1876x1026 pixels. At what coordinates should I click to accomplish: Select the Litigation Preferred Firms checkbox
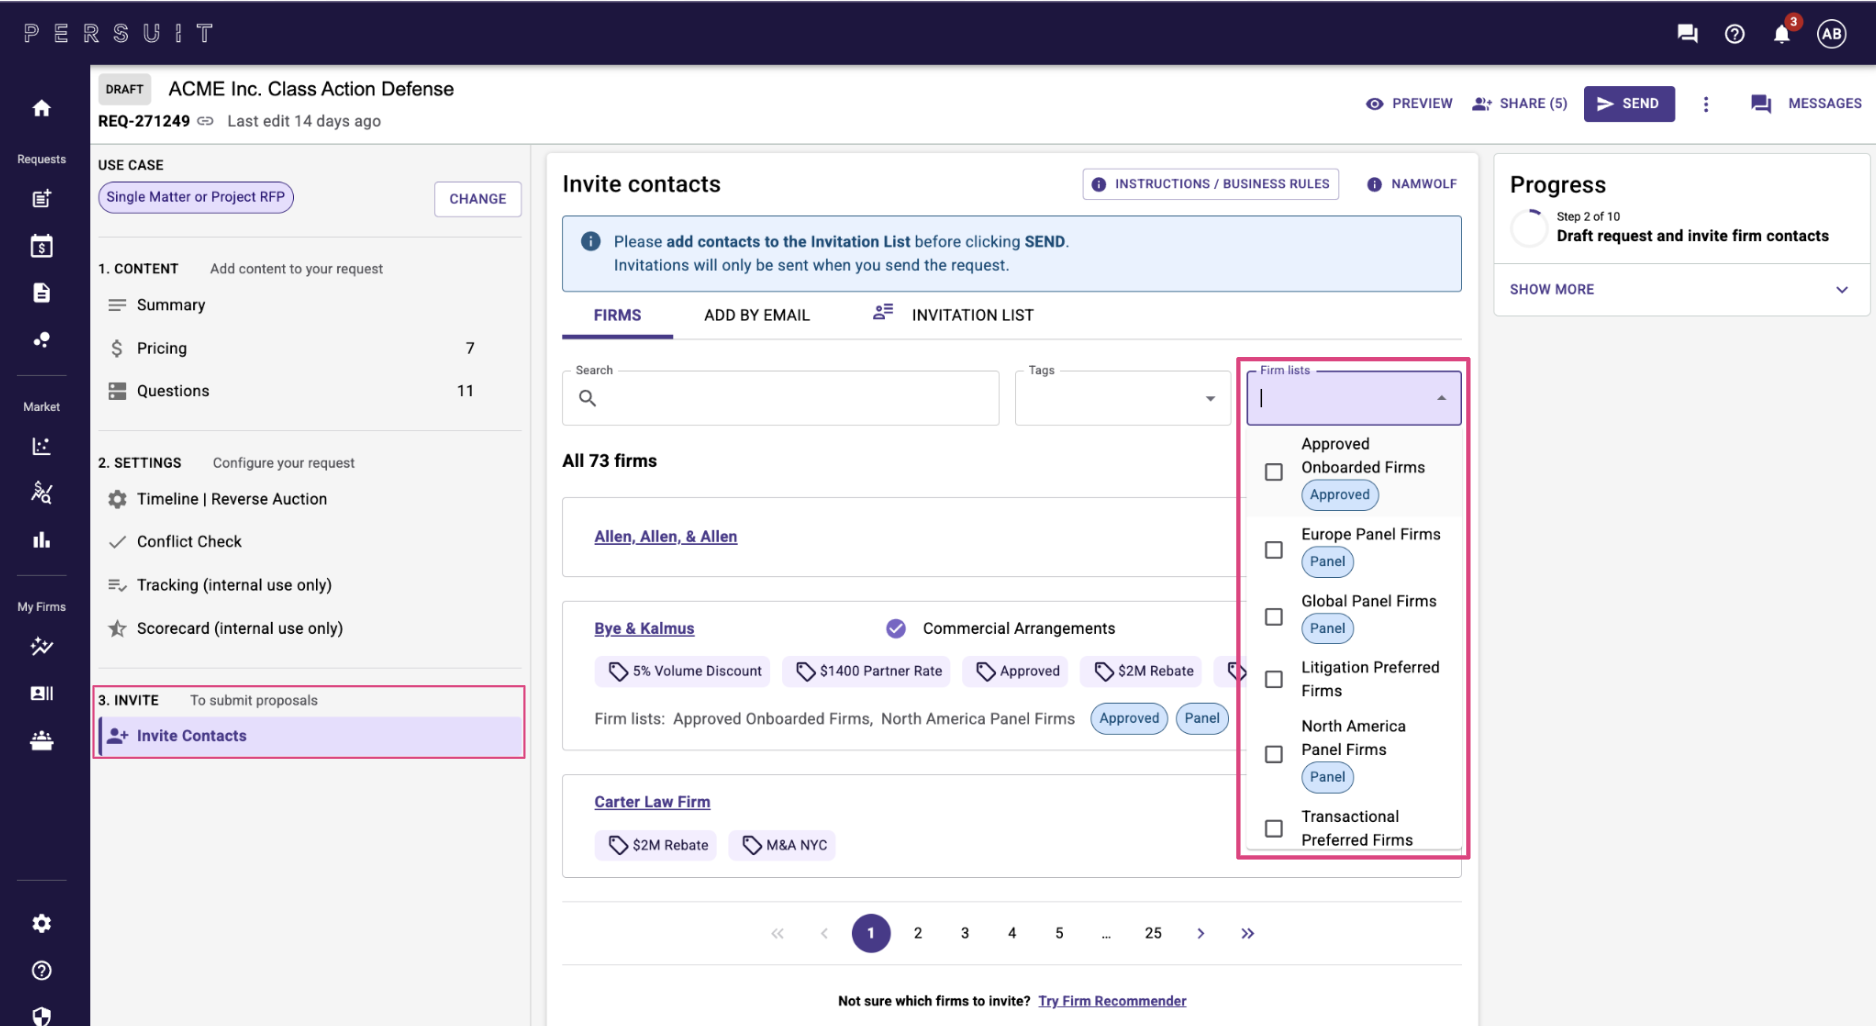coord(1273,679)
